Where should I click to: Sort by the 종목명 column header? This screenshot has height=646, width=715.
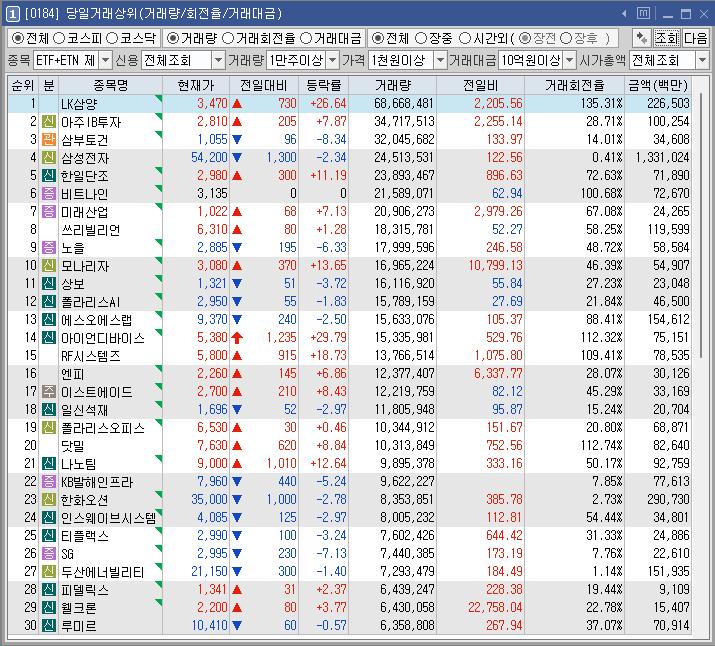pos(110,85)
